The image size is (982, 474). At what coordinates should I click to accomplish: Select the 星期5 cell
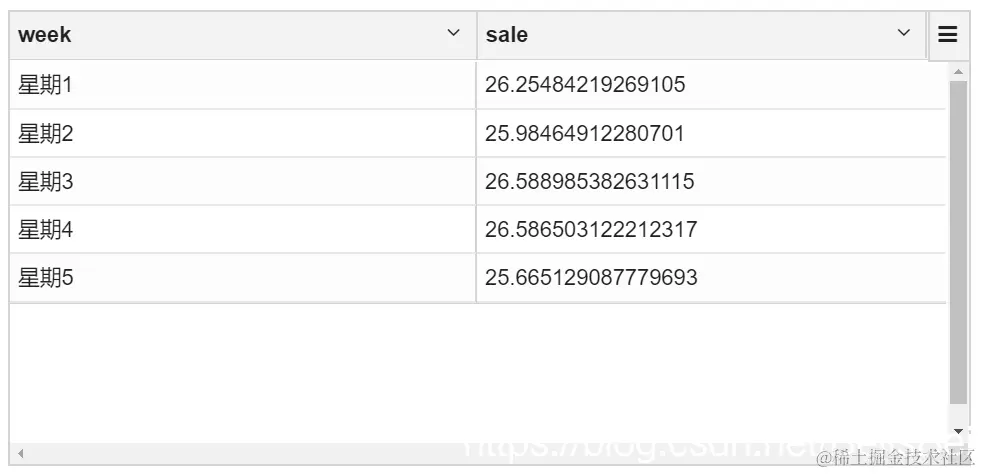[x=243, y=277]
